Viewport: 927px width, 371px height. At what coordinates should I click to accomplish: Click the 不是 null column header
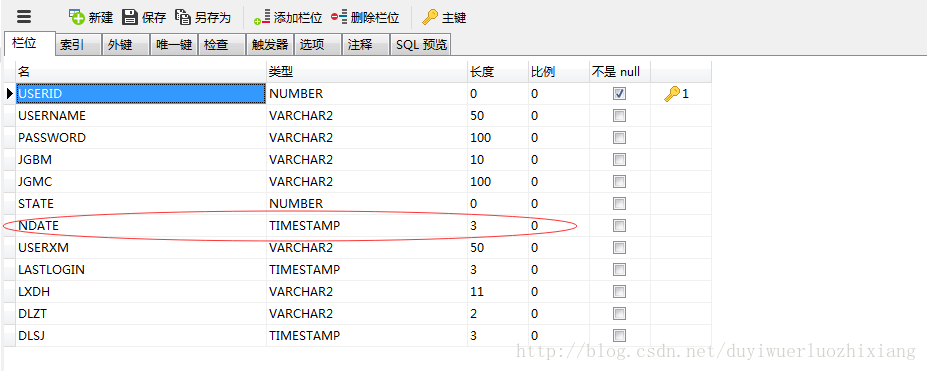pos(620,72)
